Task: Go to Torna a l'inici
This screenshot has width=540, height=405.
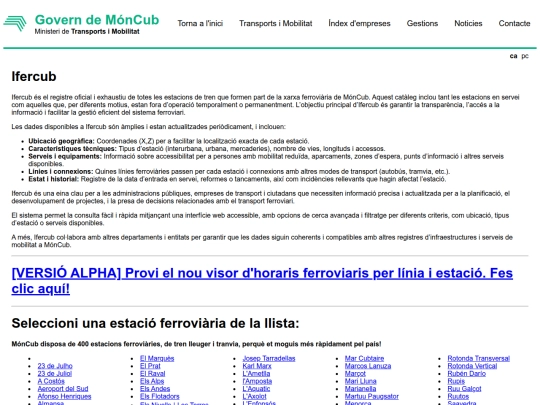Action: [200, 23]
